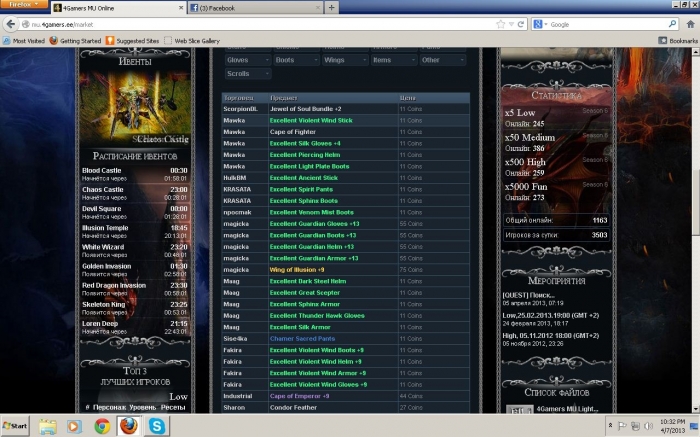
Task: Open the Scrolls filter dropdown
Action: 246,74
